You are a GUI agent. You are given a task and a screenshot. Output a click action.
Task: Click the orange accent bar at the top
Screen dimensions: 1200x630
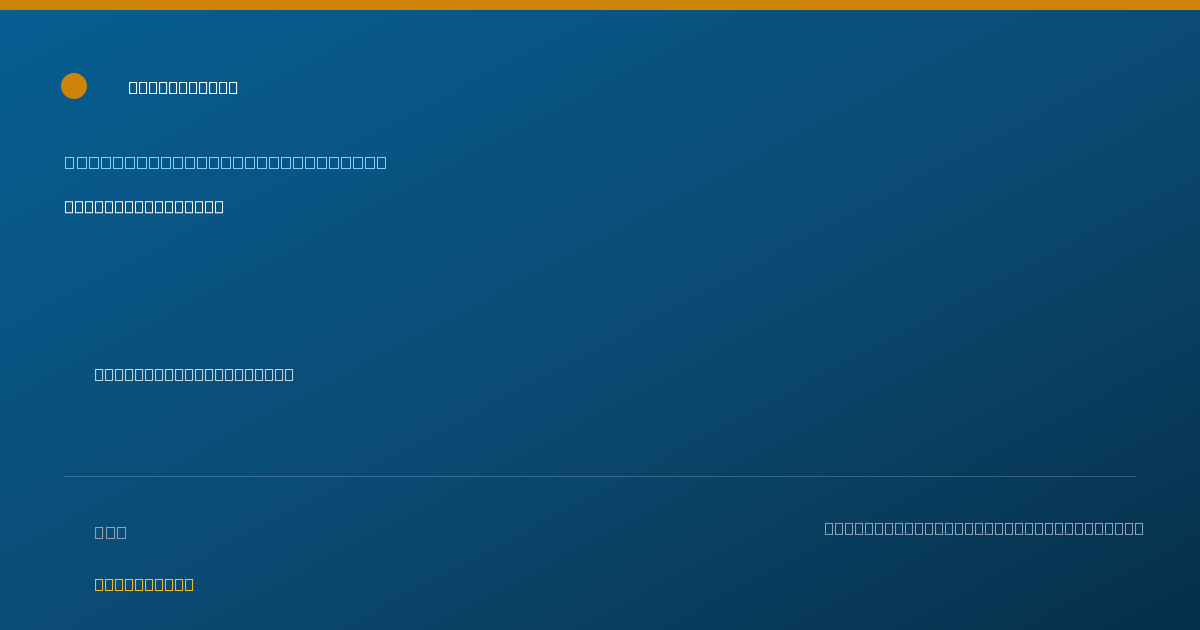click(600, 5)
